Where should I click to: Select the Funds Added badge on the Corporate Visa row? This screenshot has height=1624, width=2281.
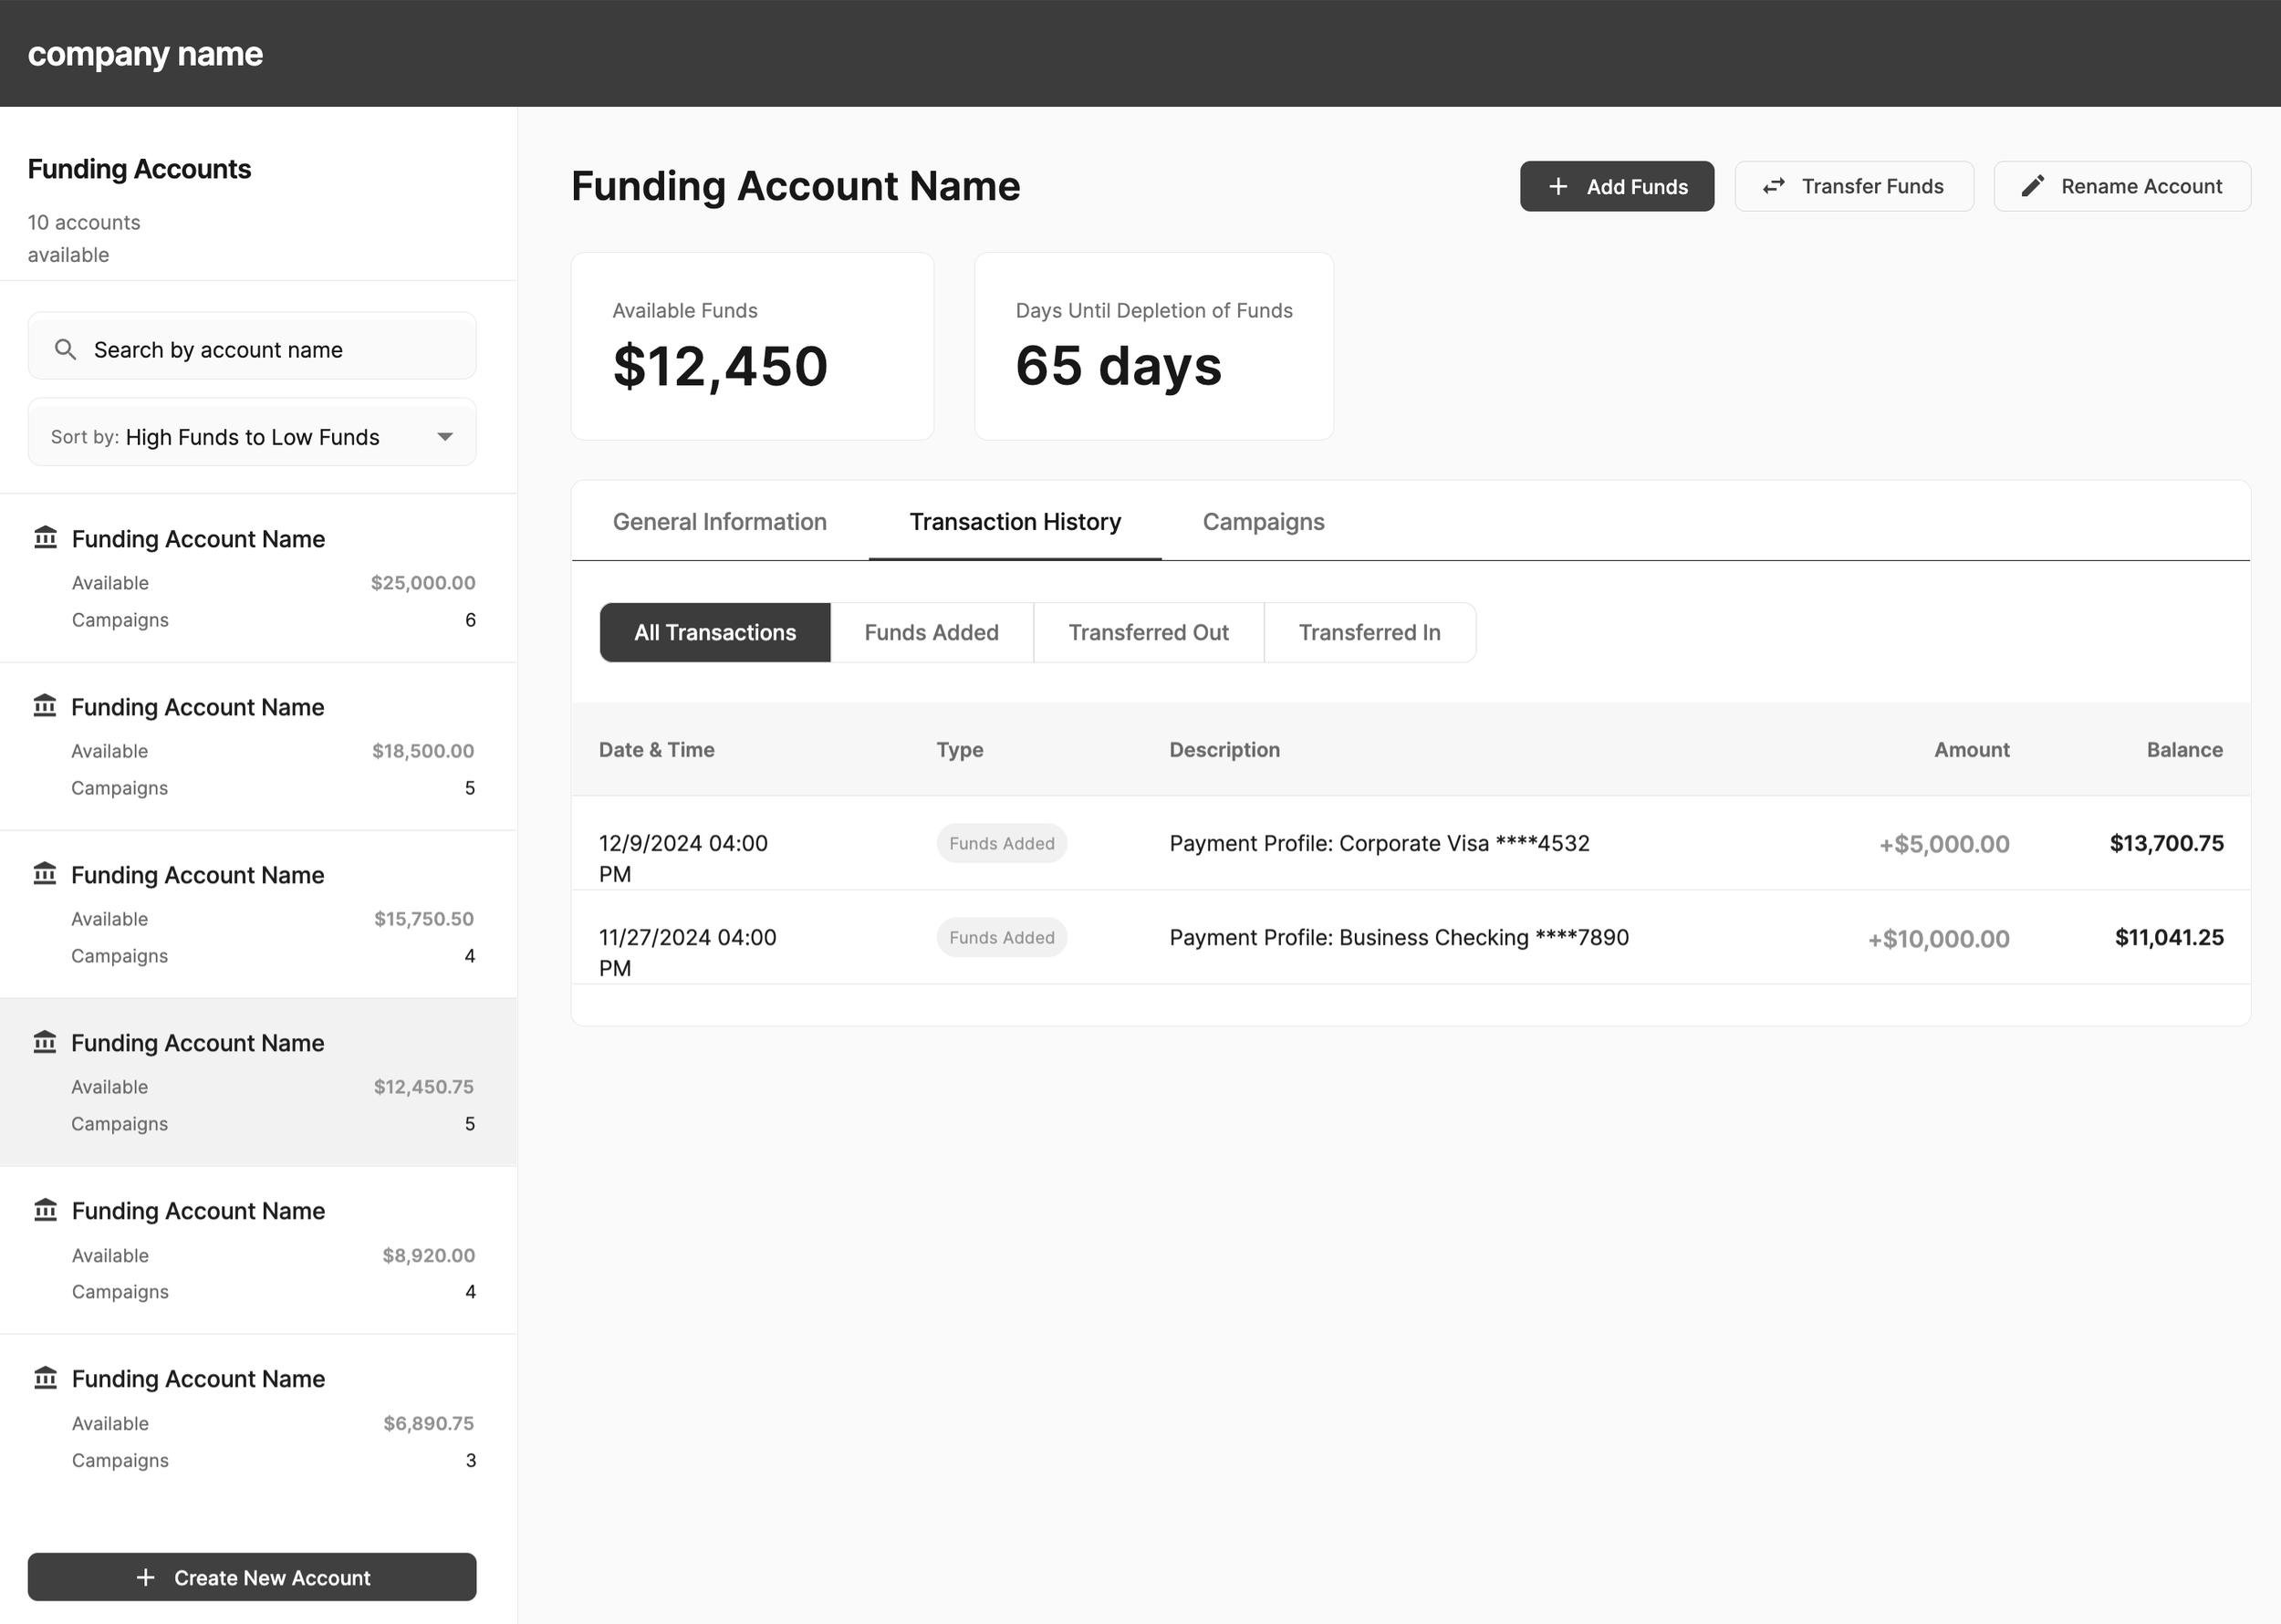(x=1001, y=843)
